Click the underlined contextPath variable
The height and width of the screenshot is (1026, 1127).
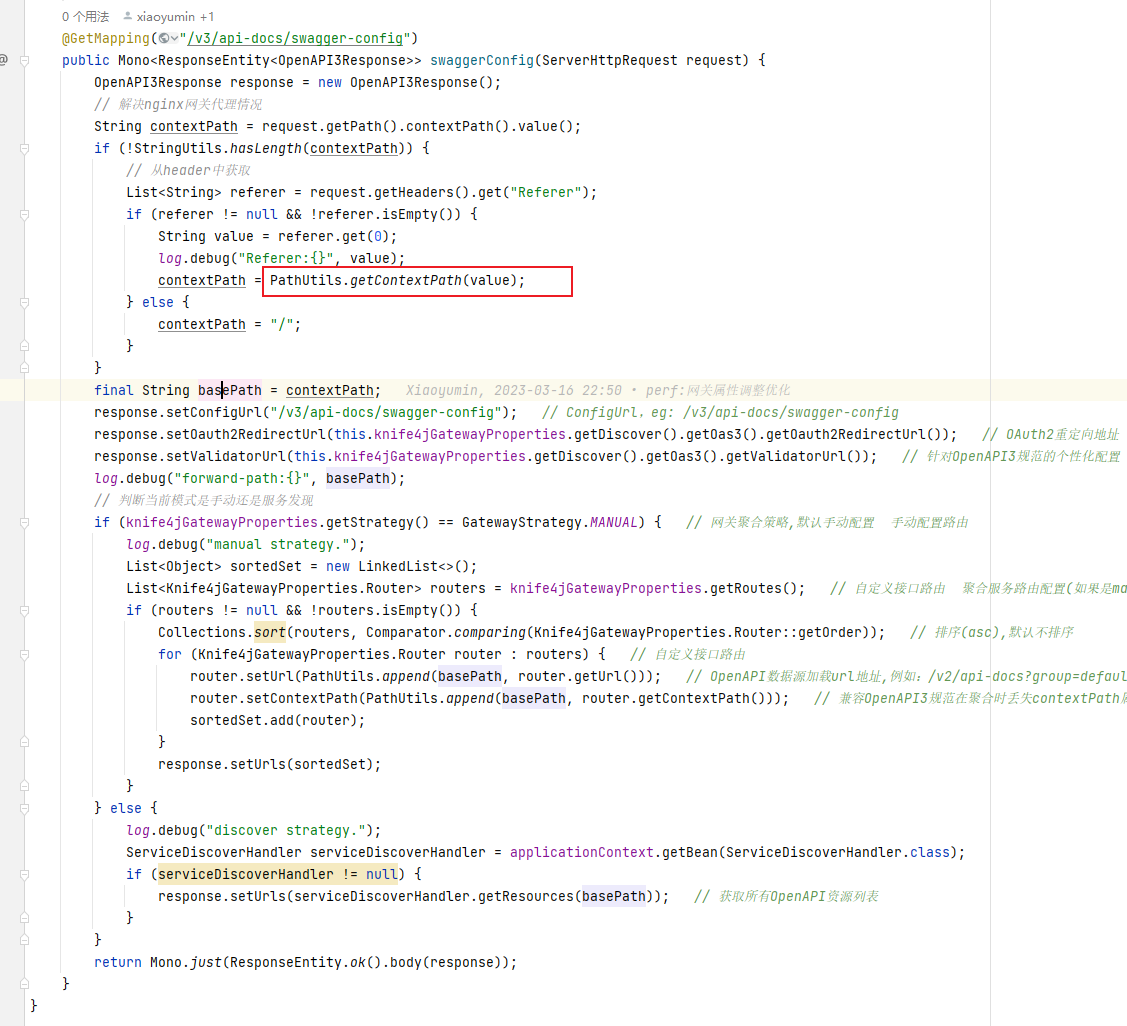coord(193,126)
